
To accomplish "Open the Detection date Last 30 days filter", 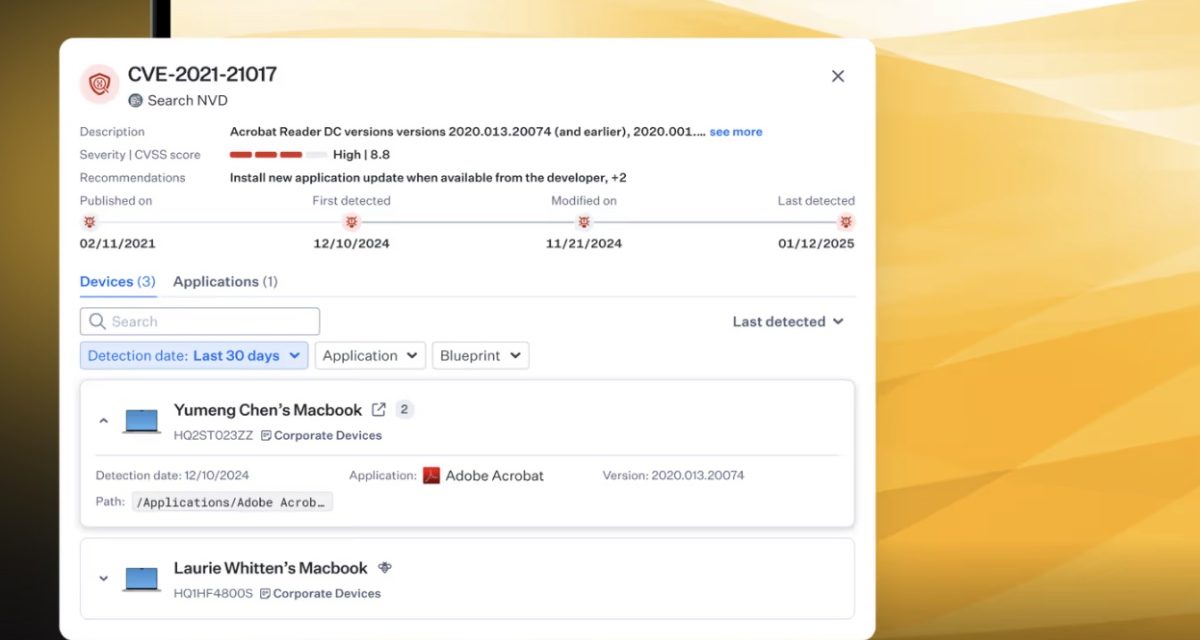I will [194, 356].
